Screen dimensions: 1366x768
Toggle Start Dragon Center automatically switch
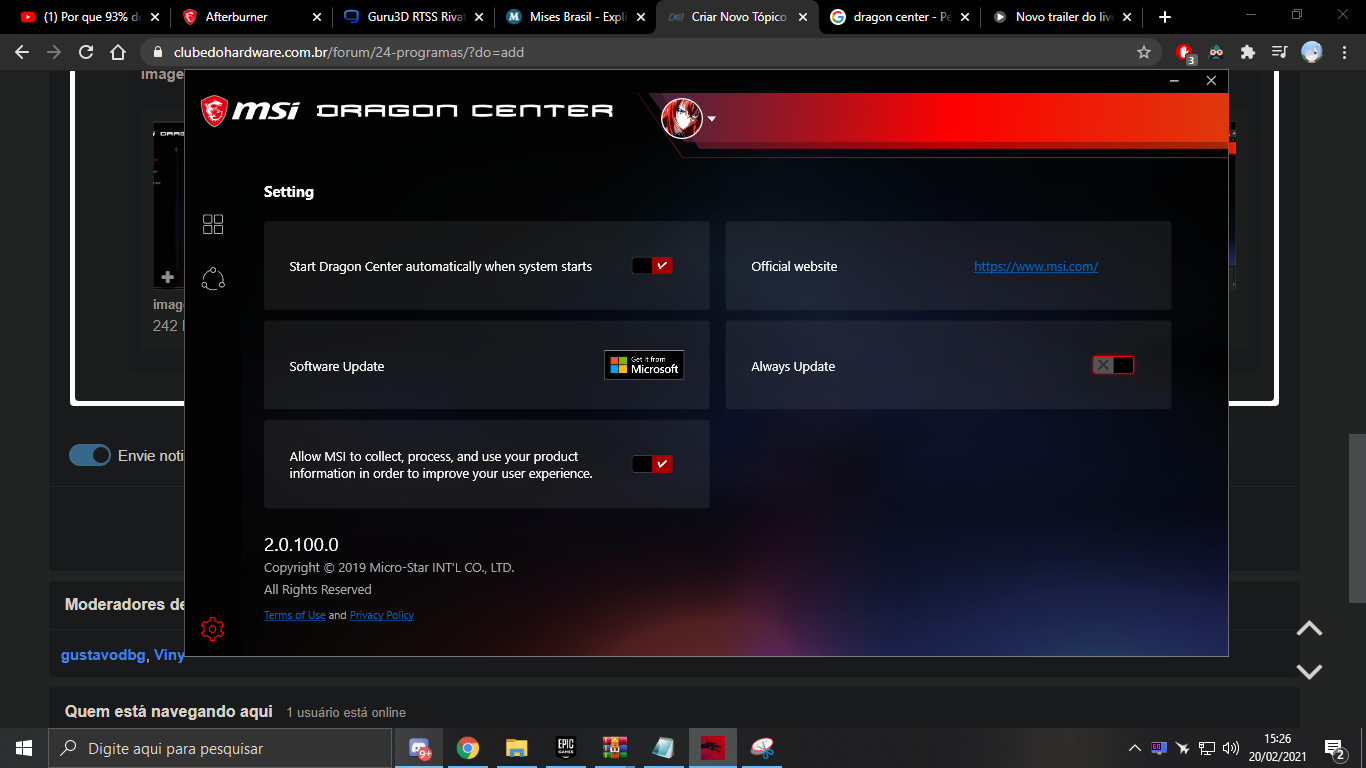[x=652, y=266]
